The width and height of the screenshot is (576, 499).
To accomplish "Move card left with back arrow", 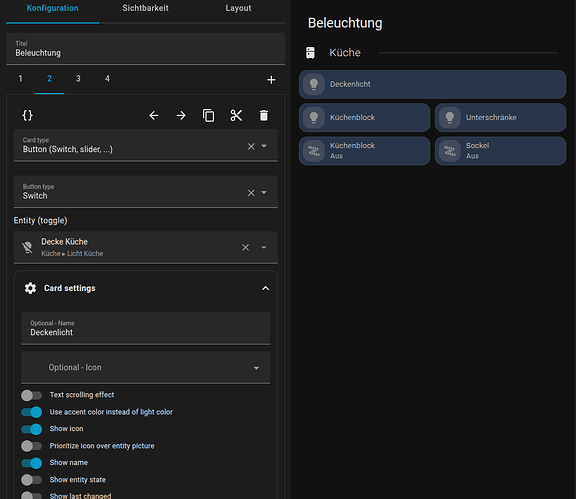I will (x=154, y=116).
